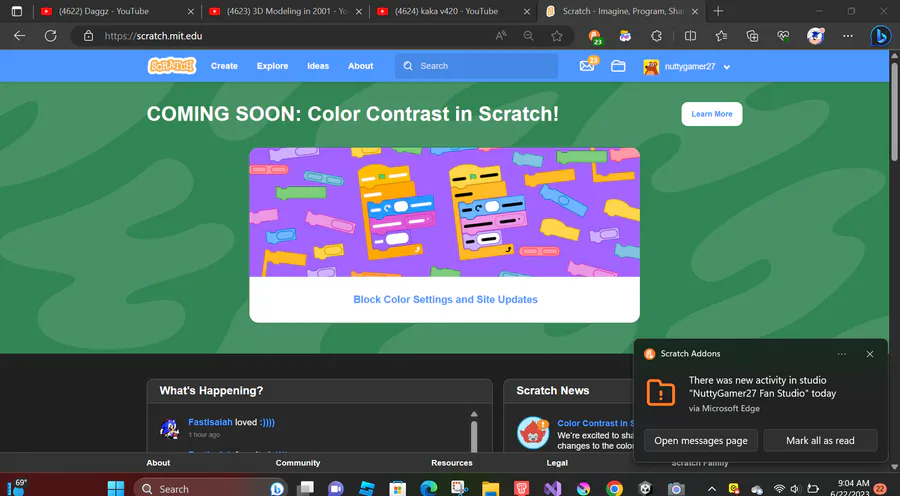The image size is (900, 496).
Task: Open the Bing Copilot sidebar icon
Action: 880,36
